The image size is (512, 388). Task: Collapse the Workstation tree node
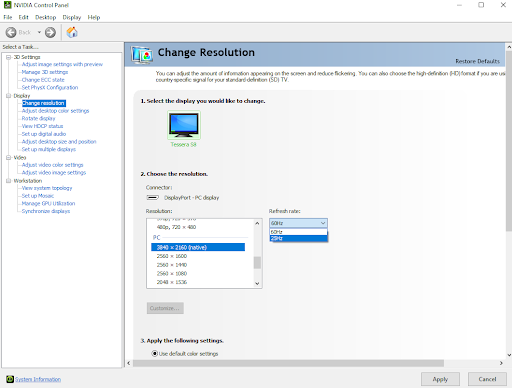pyautogui.click(x=9, y=181)
